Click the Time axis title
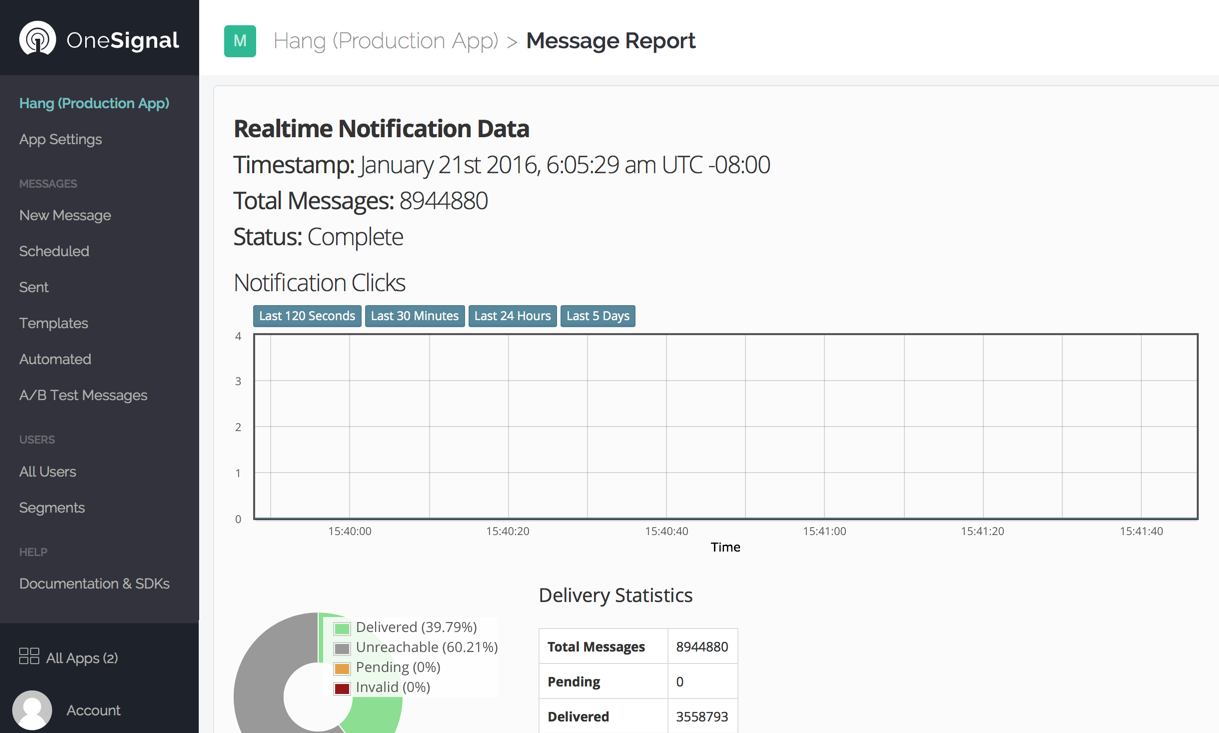The width and height of the screenshot is (1219, 733). [x=726, y=547]
